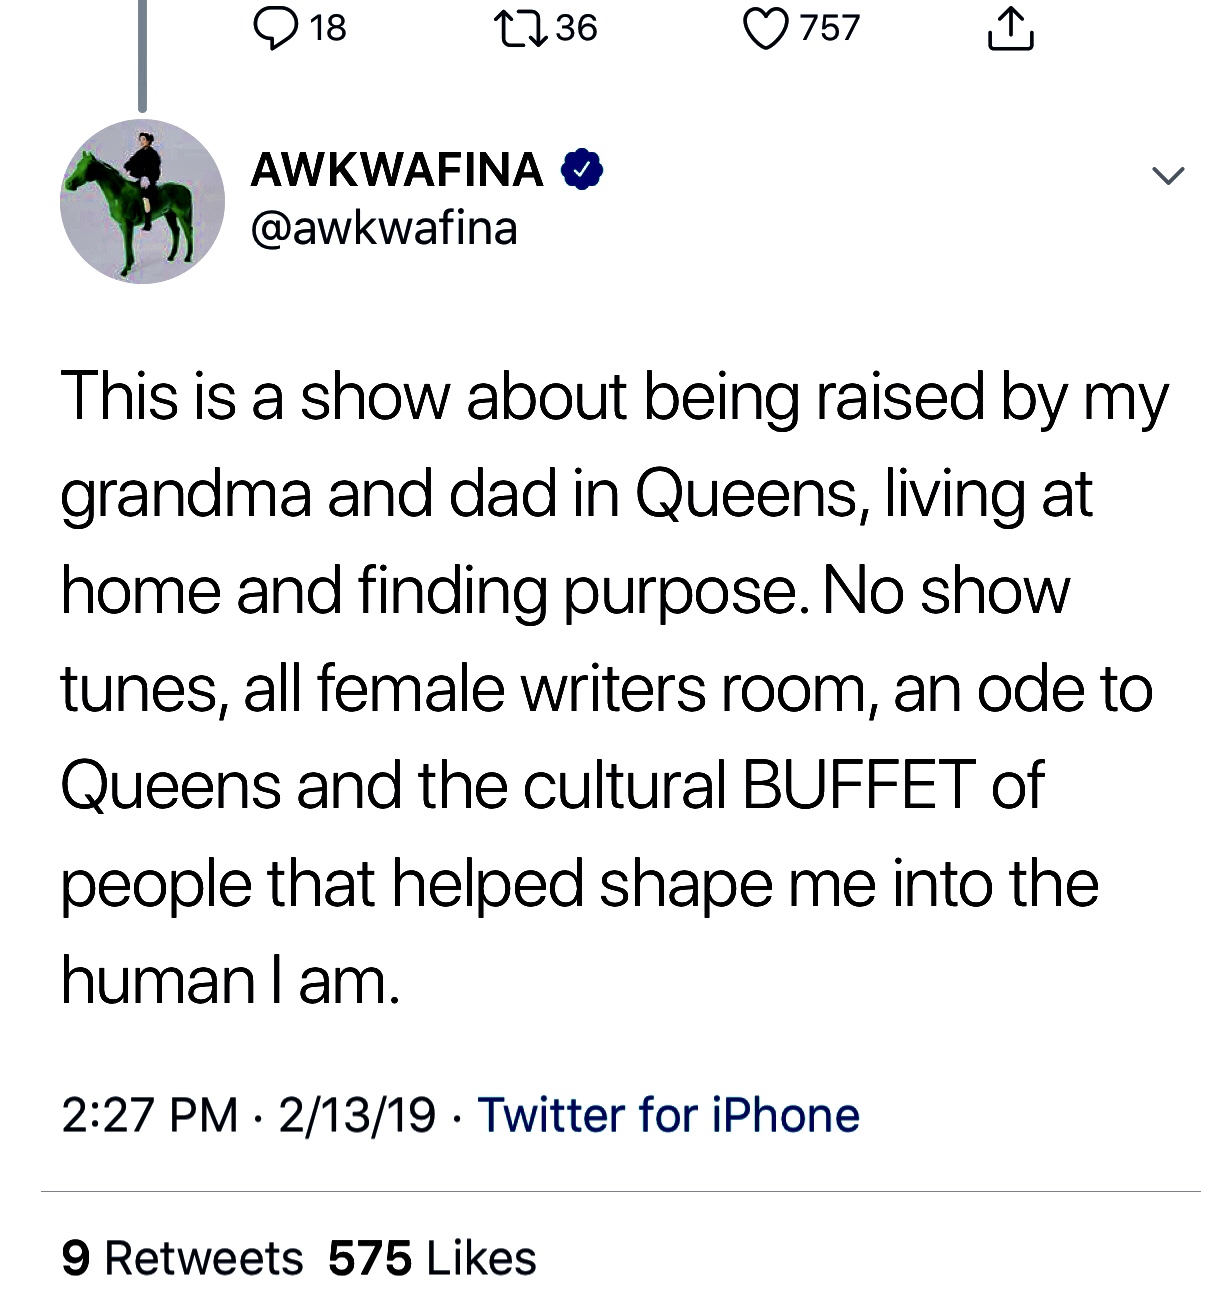Click the capitalized word BUFFET in the tweet
Screen dimensions: 1227x1296
pos(859,785)
